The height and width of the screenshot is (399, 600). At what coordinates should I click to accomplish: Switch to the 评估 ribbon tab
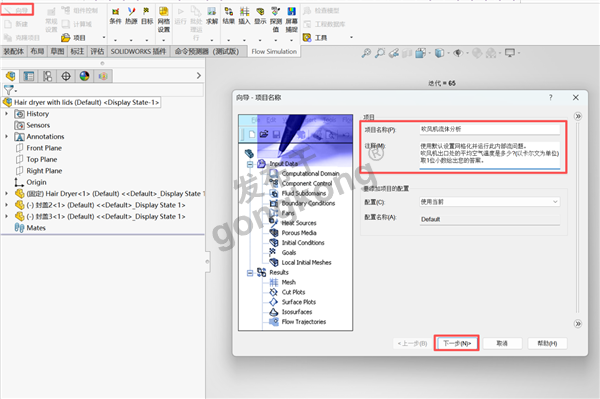coord(97,51)
